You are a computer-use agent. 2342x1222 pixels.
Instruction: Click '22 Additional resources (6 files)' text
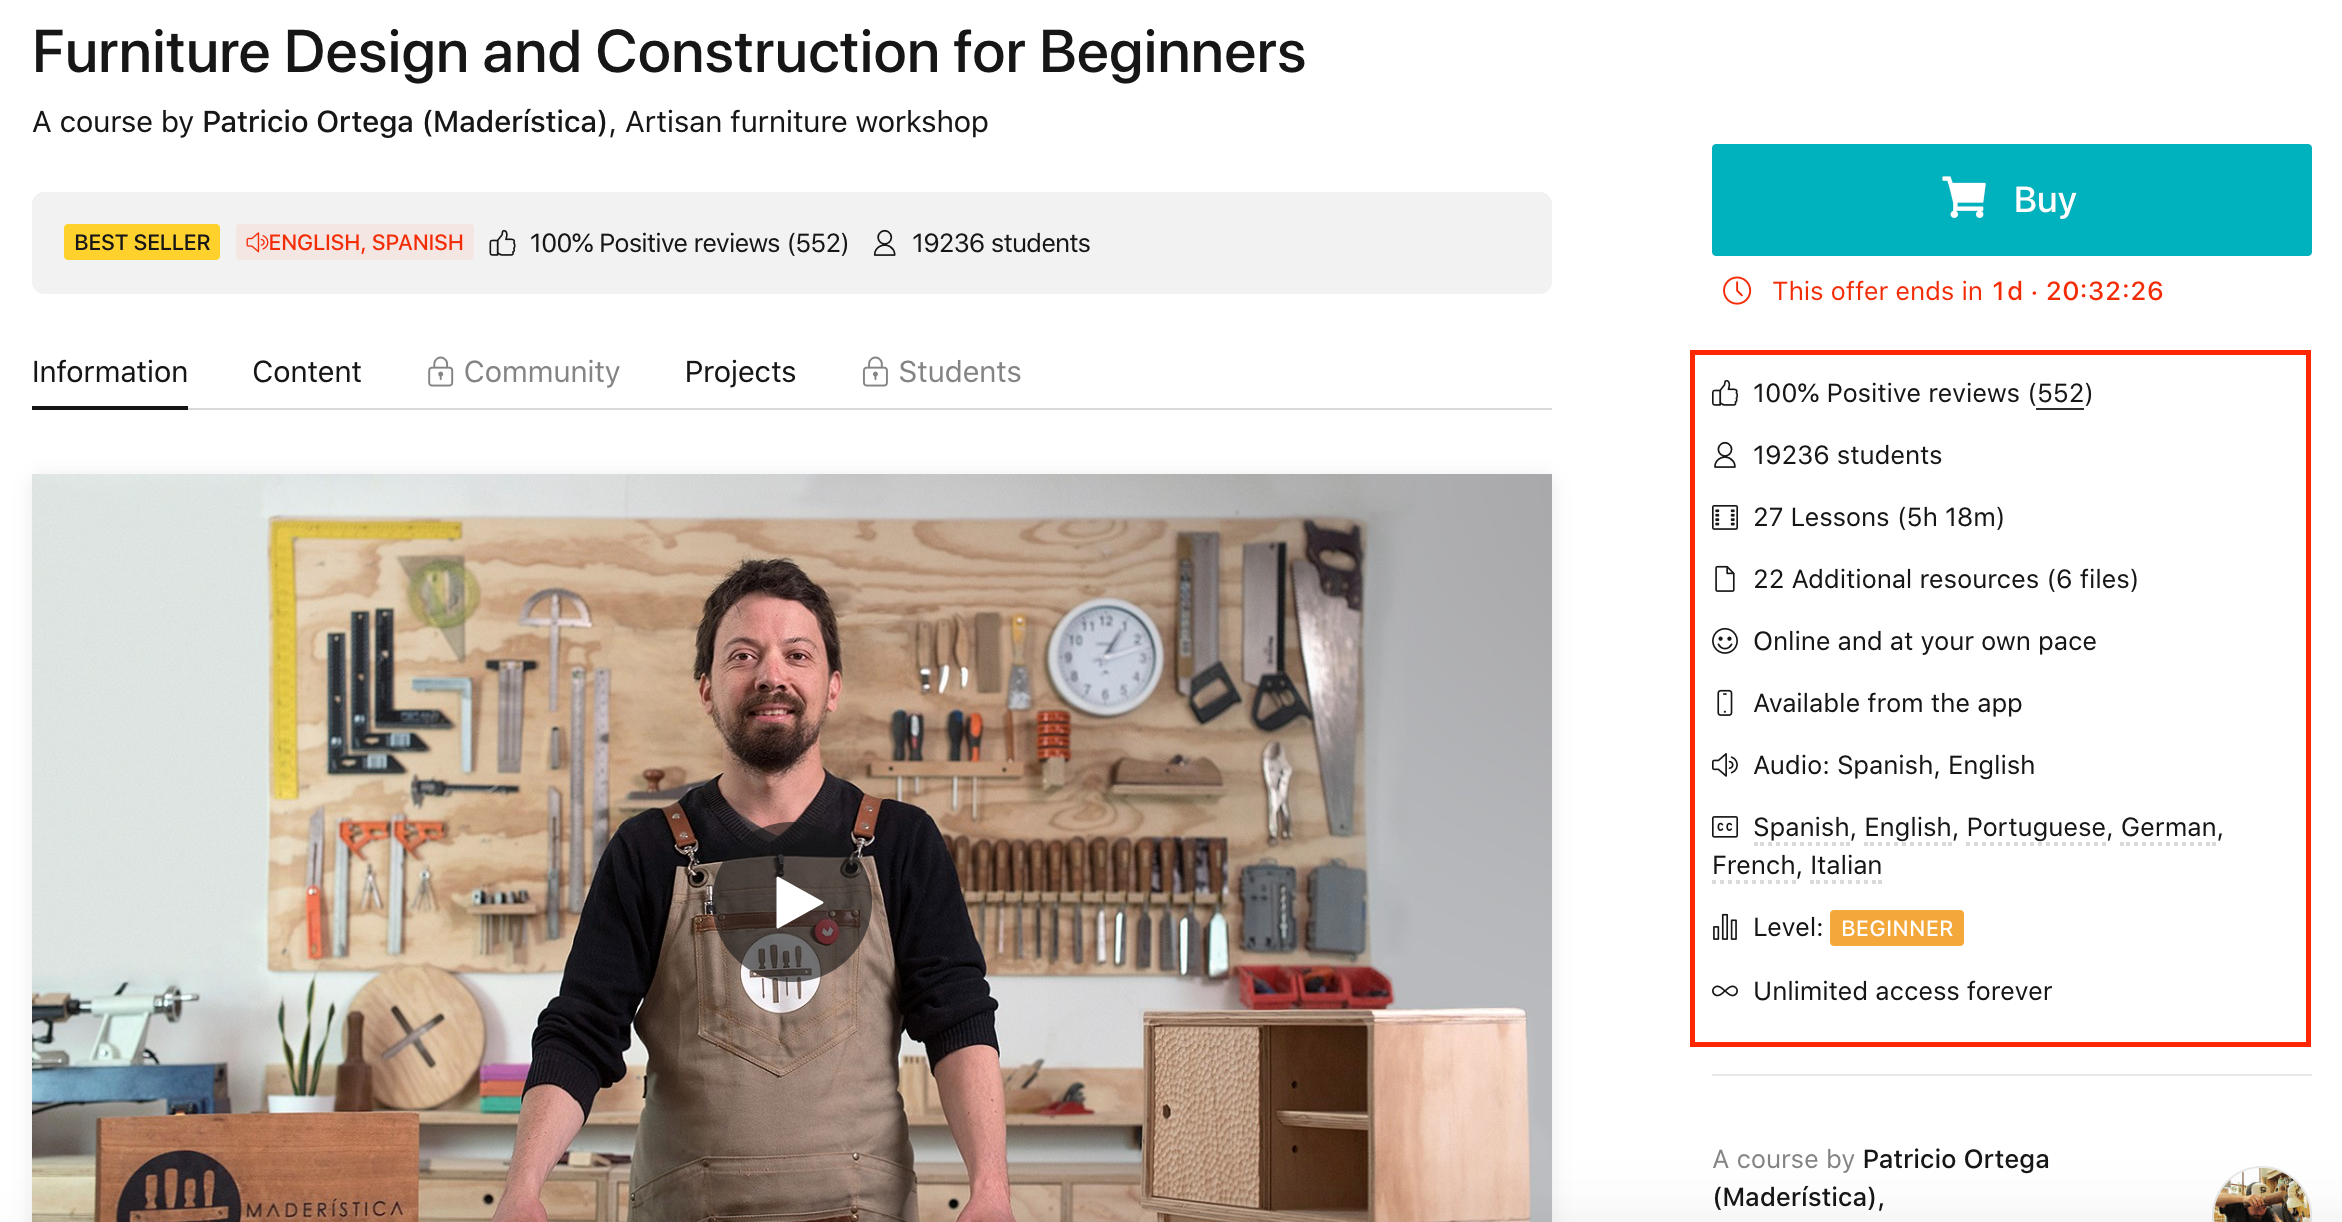click(1946, 579)
